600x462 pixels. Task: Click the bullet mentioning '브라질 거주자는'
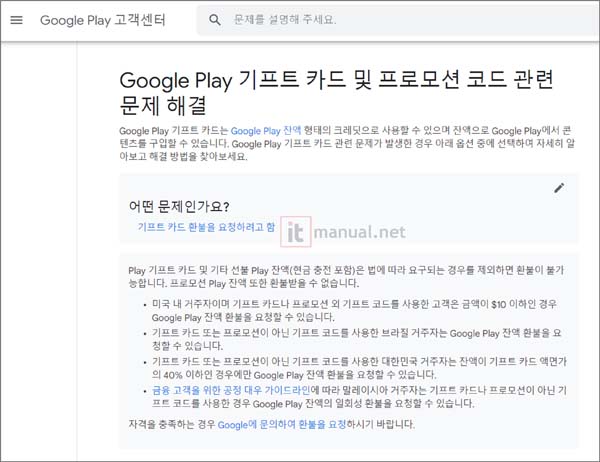(356, 340)
